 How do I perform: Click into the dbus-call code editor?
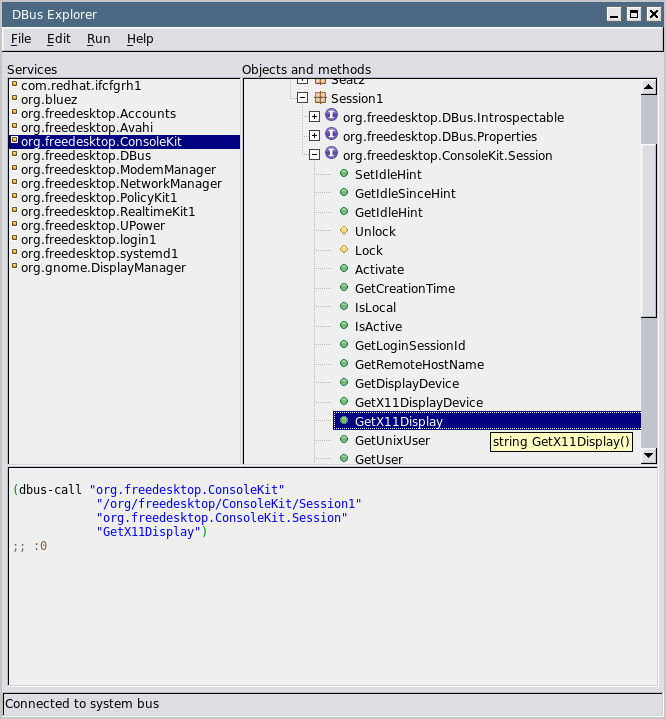coord(333,576)
